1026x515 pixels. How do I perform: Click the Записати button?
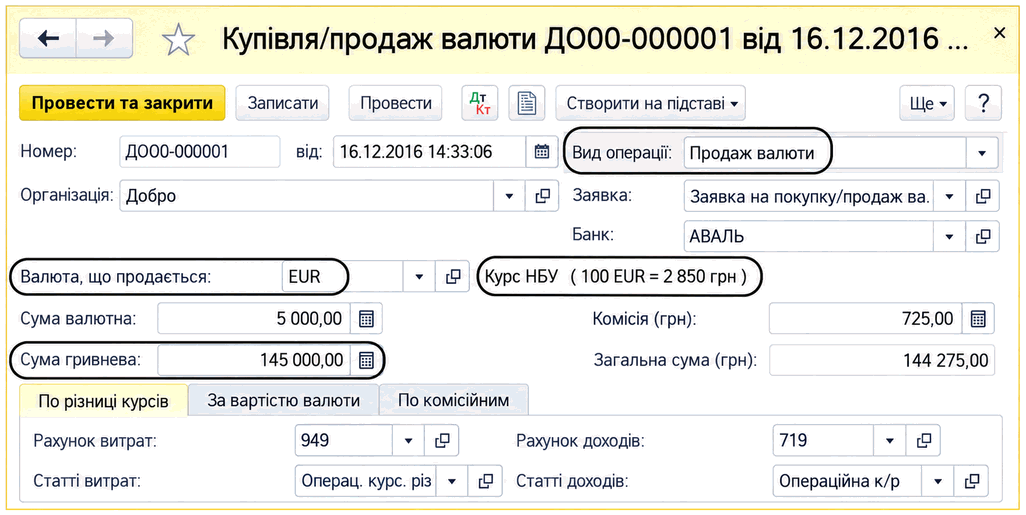283,103
